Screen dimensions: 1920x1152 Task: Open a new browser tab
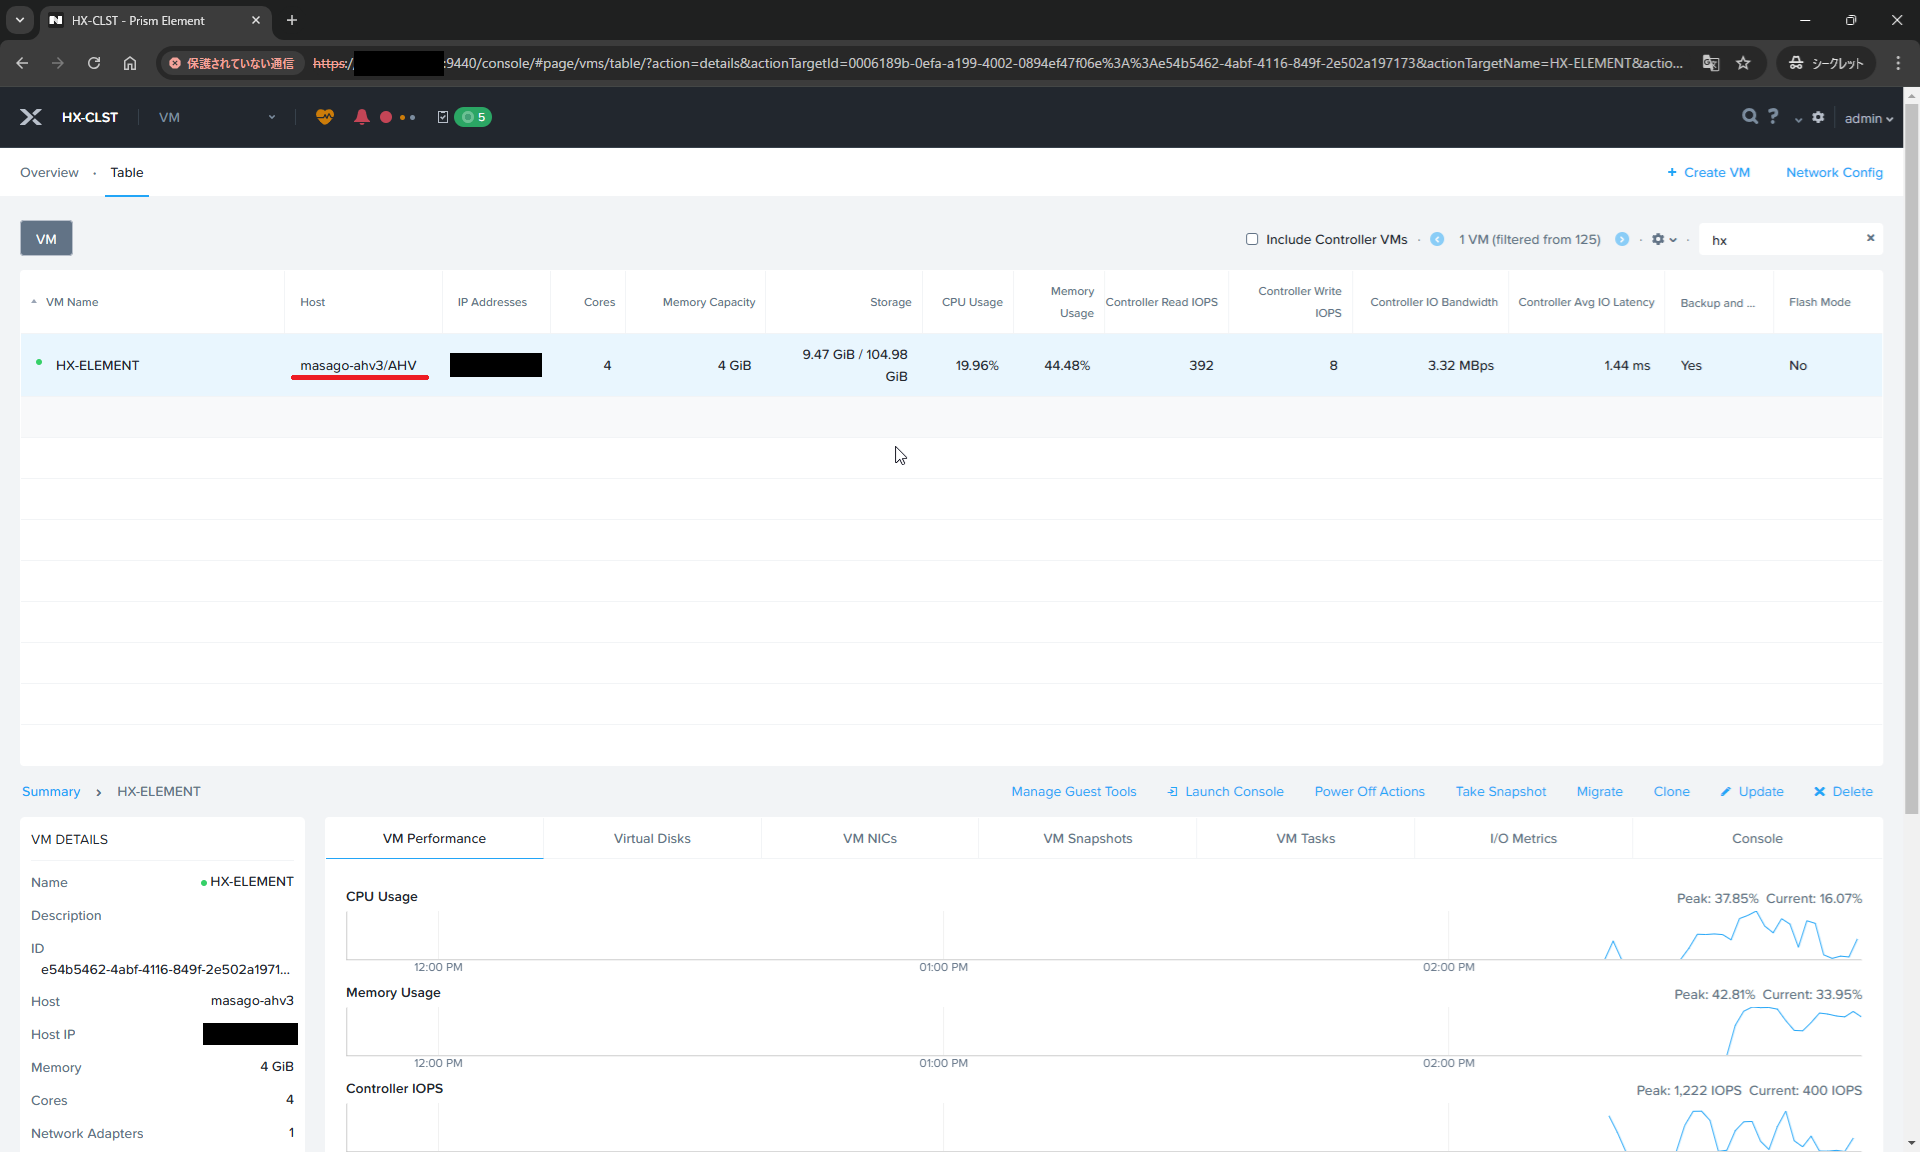[x=292, y=20]
